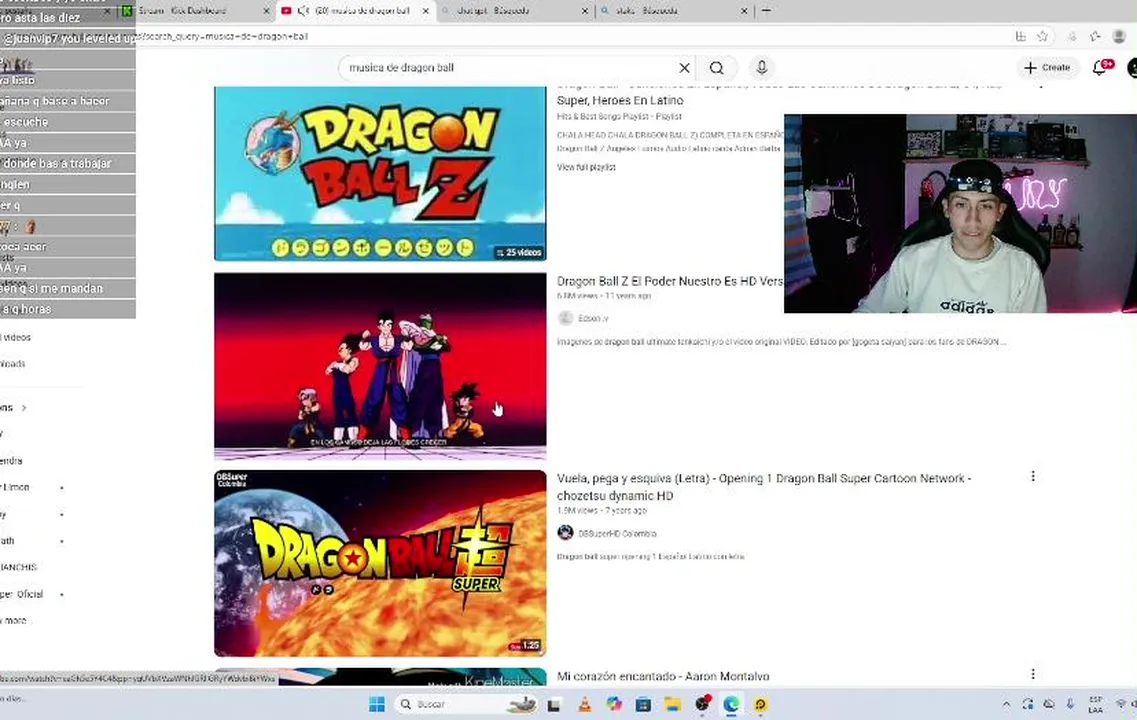Close the chatgpt Búsqueda tab
This screenshot has height=720, width=1137.
(x=585, y=11)
